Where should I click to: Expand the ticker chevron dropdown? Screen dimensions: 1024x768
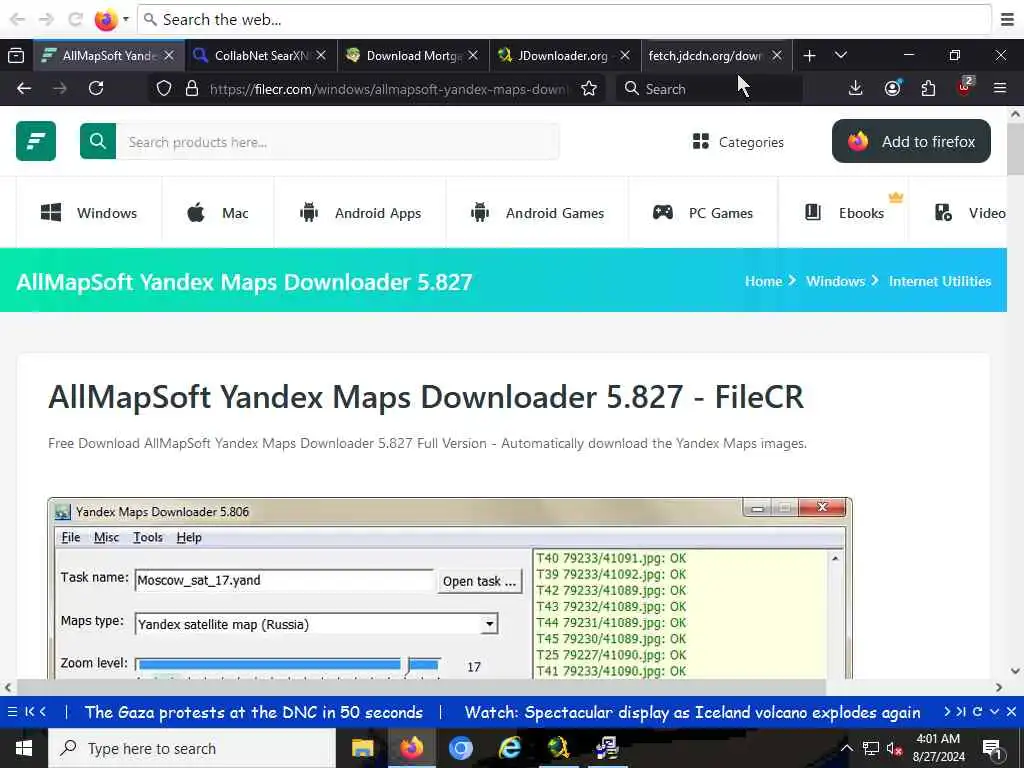[x=994, y=711]
